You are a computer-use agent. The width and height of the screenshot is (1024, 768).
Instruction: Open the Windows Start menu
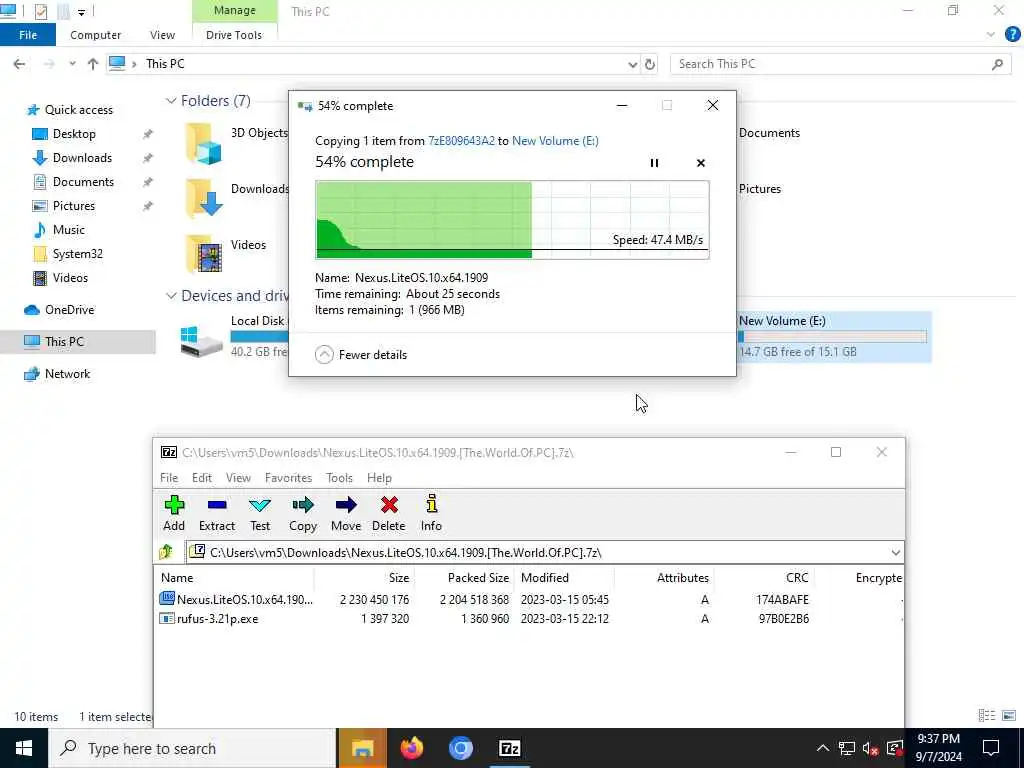(x=24, y=748)
